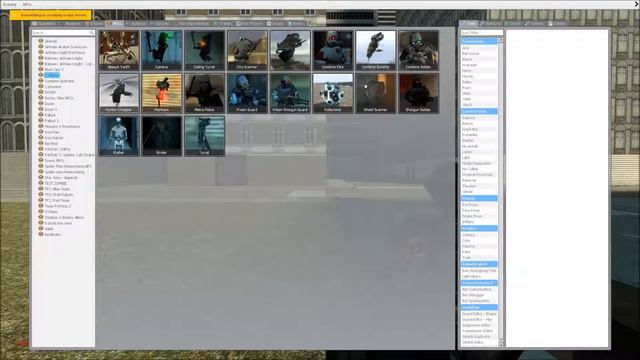Open TF2 Red Team category
Viewport: 640px width, 360px height.
point(57,200)
